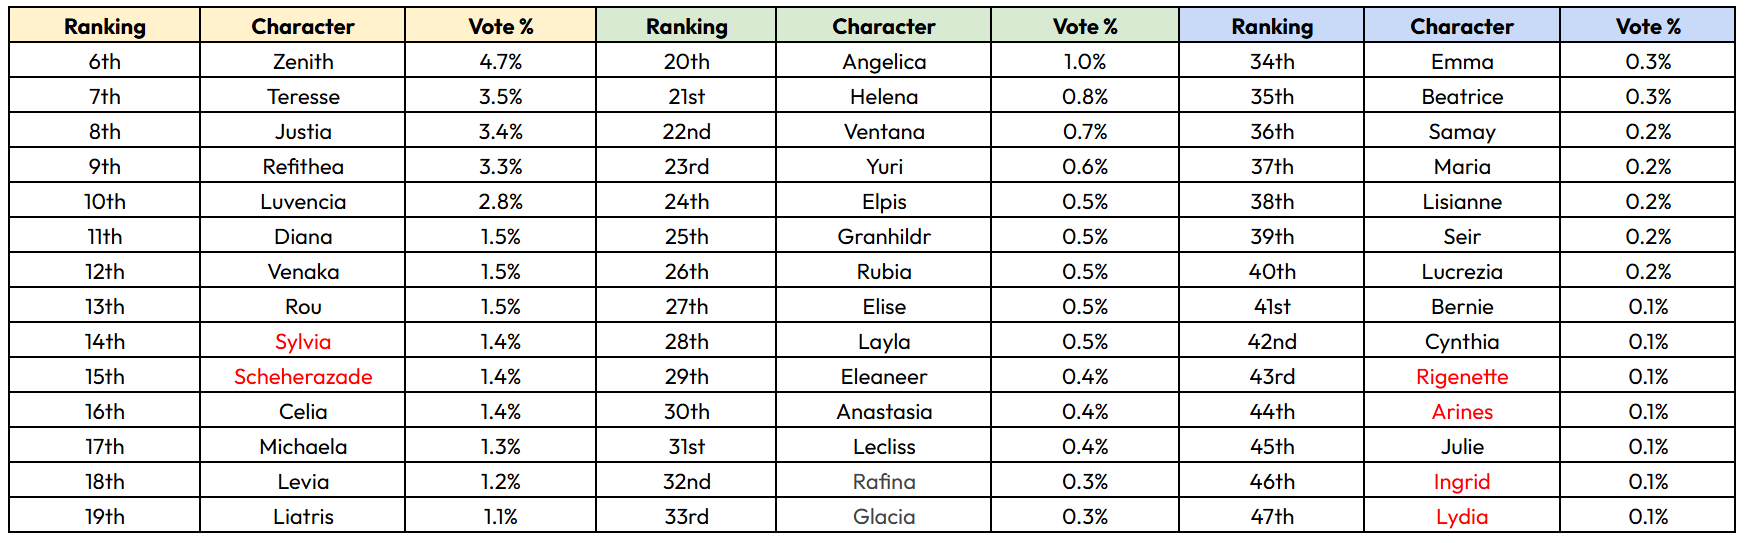
Task: Click the Granhildr character cell
Action: [884, 236]
